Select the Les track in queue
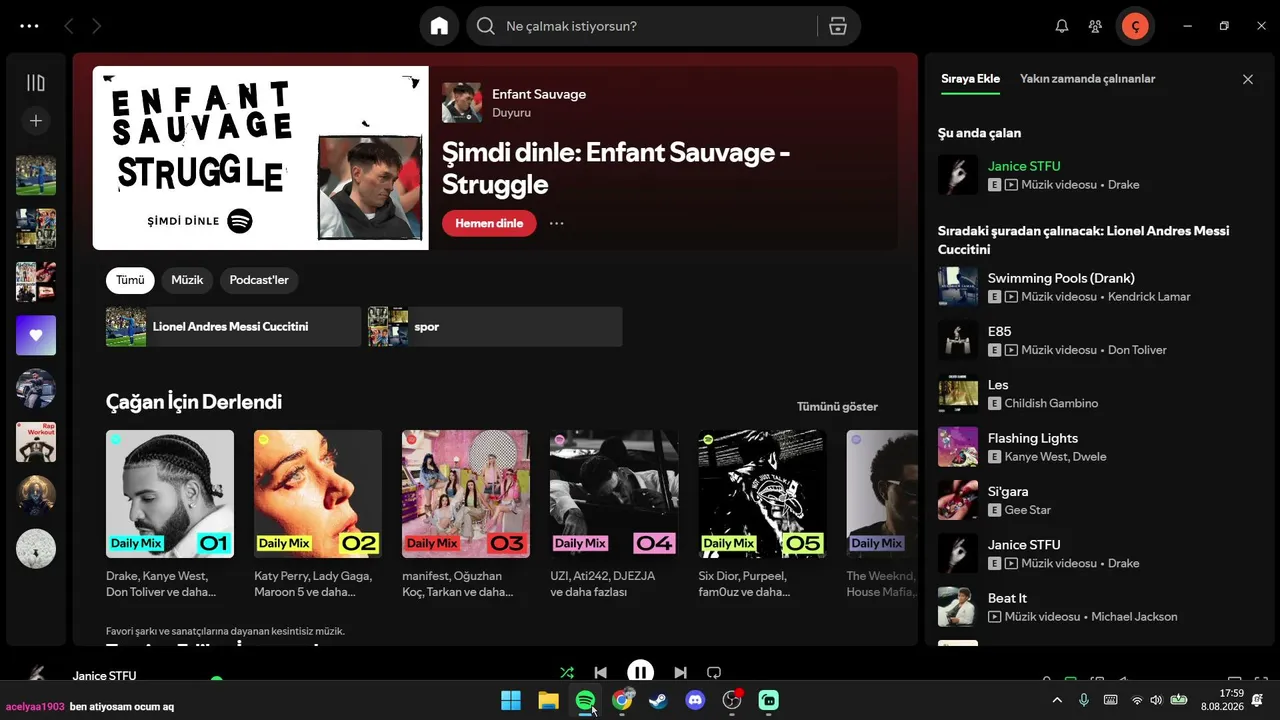Viewport: 1280px width, 720px height. [998, 385]
